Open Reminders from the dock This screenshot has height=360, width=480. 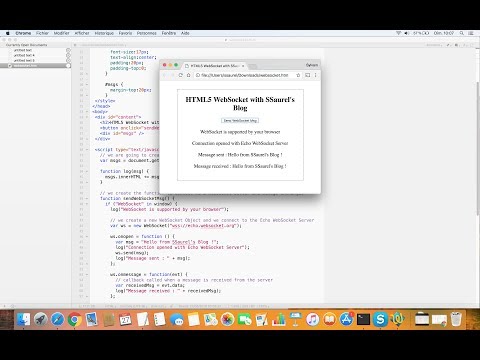[159, 319]
